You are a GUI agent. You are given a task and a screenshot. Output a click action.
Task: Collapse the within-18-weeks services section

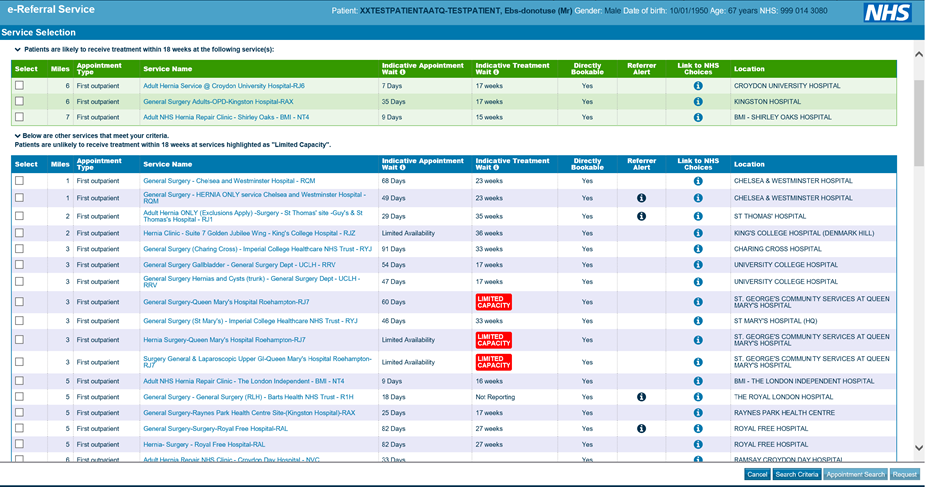click(18, 50)
